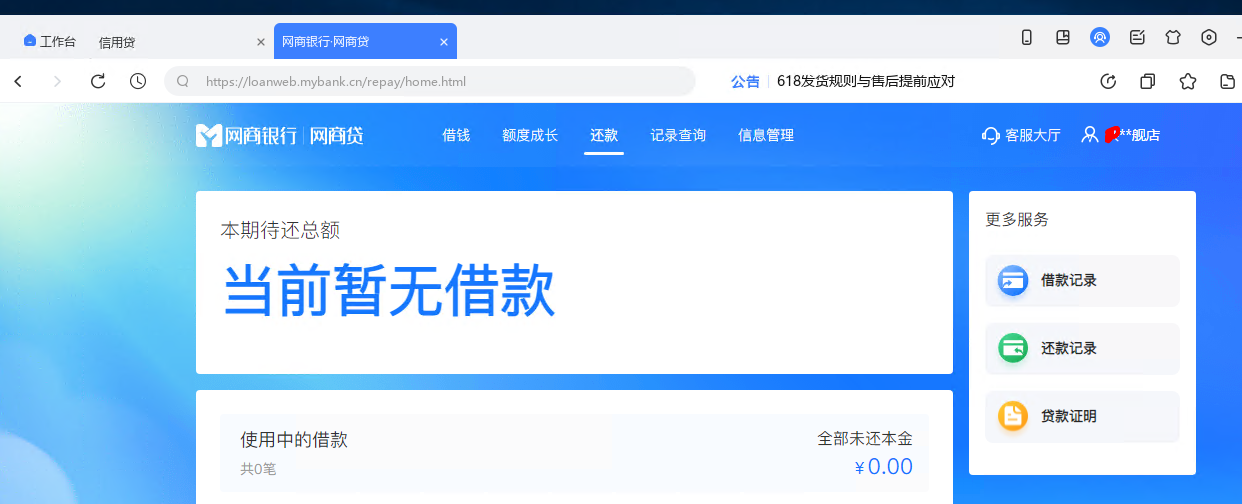Open the 借钱 navigation menu
The image size is (1242, 504).
[456, 135]
